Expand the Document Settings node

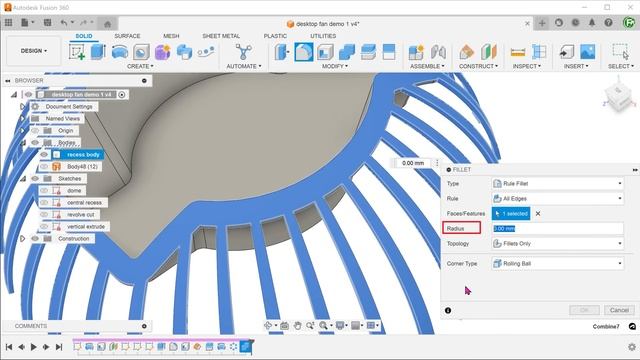click(22, 107)
